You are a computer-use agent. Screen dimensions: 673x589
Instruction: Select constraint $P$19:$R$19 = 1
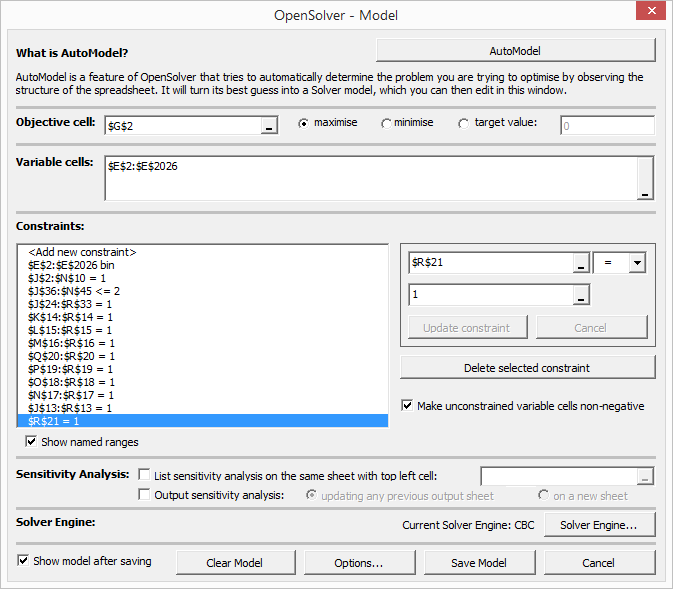pyautogui.click(x=203, y=369)
